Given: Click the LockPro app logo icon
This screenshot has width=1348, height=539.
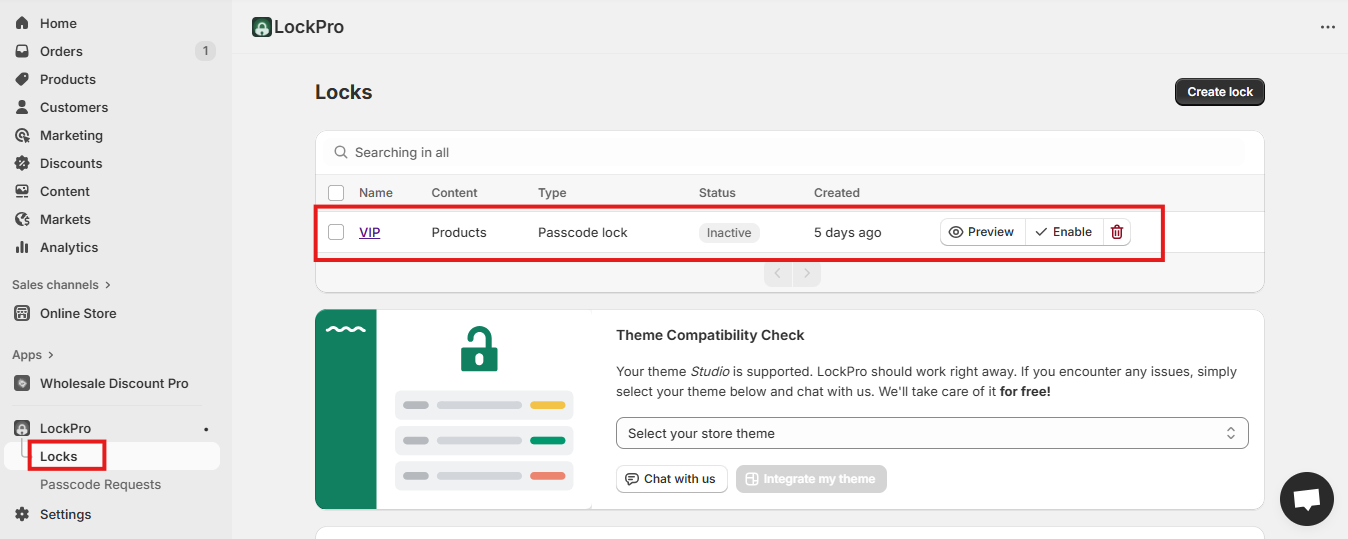Looking at the screenshot, I should pos(262,27).
